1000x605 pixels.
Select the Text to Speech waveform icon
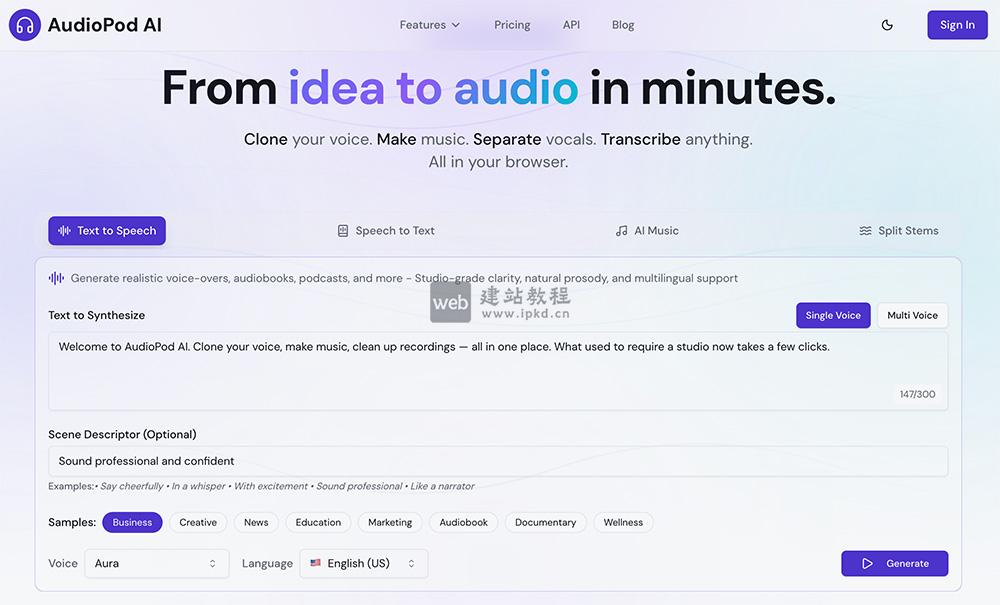pyautogui.click(x=64, y=230)
